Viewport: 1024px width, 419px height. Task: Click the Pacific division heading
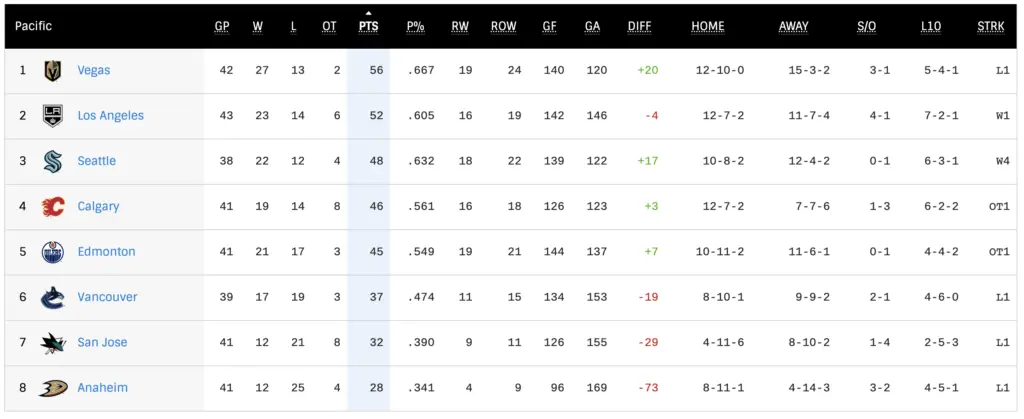[x=34, y=26]
